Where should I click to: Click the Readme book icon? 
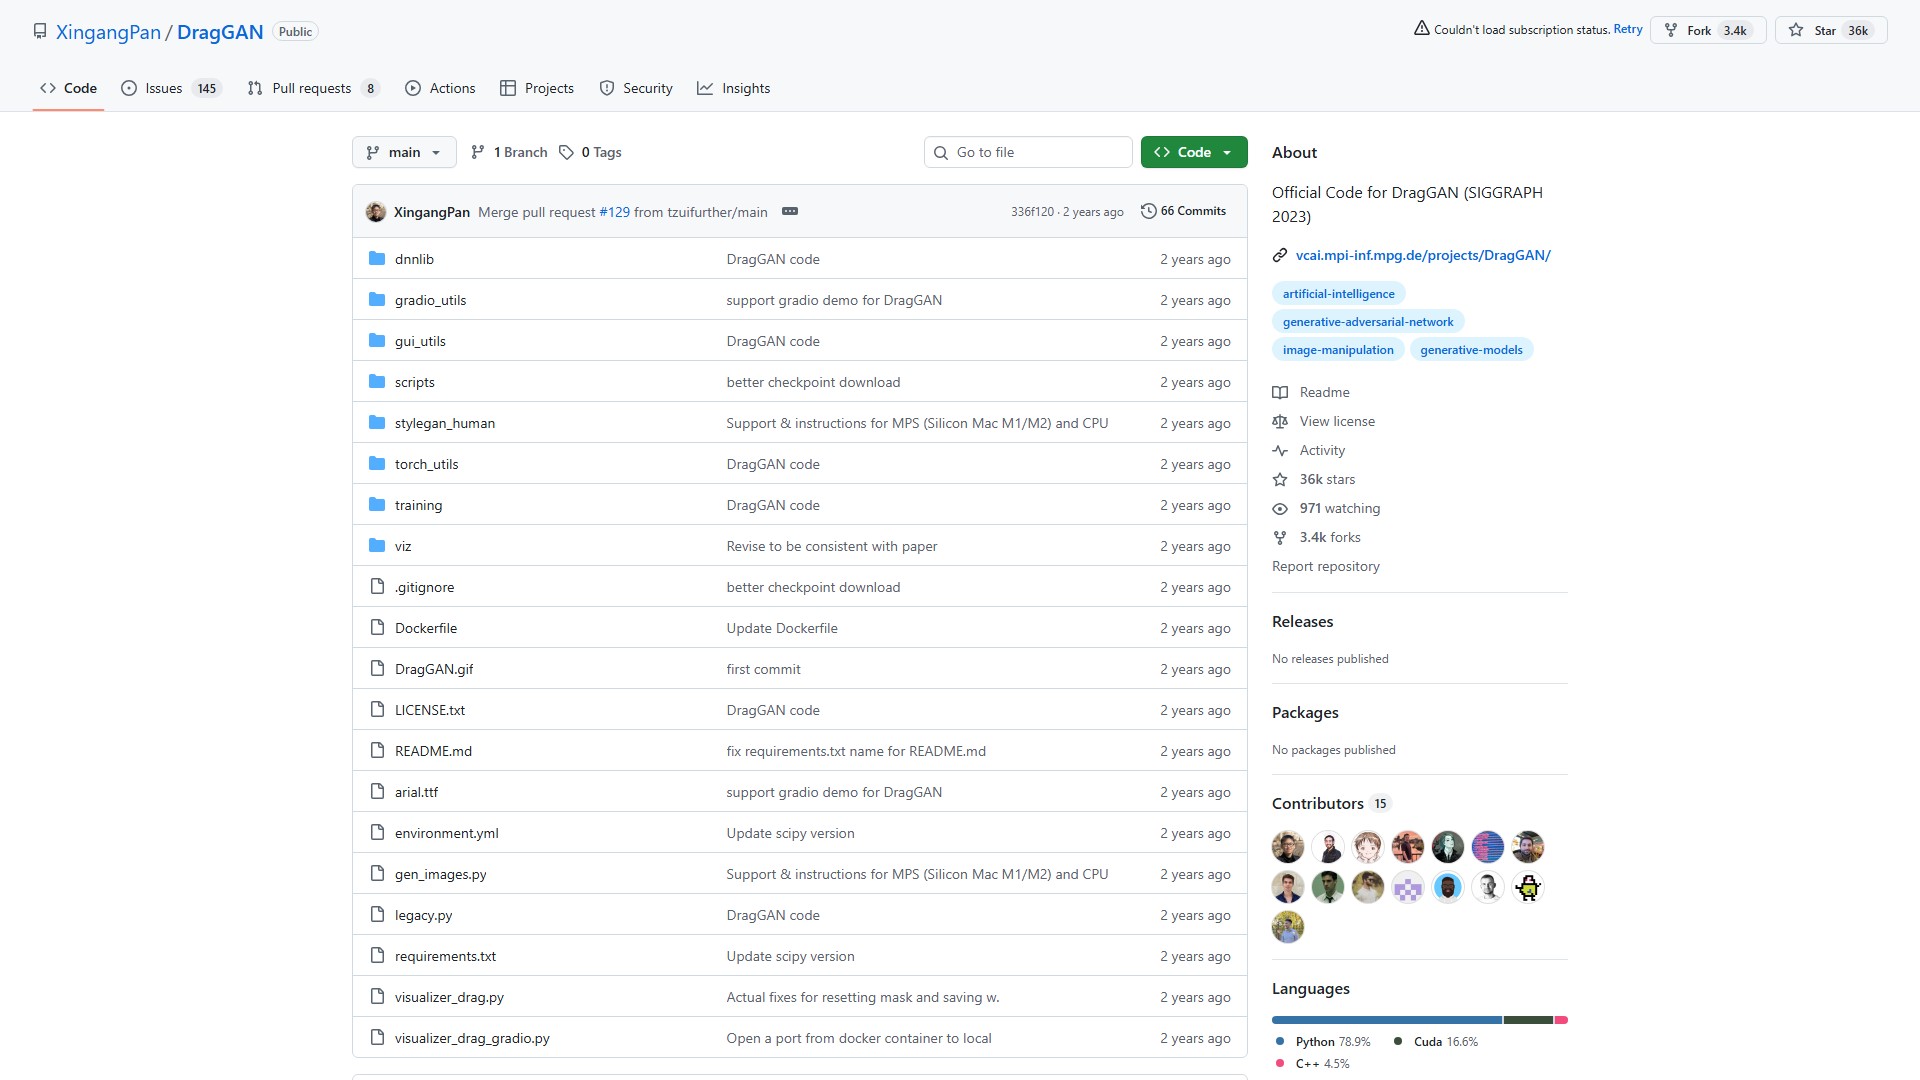point(1280,392)
